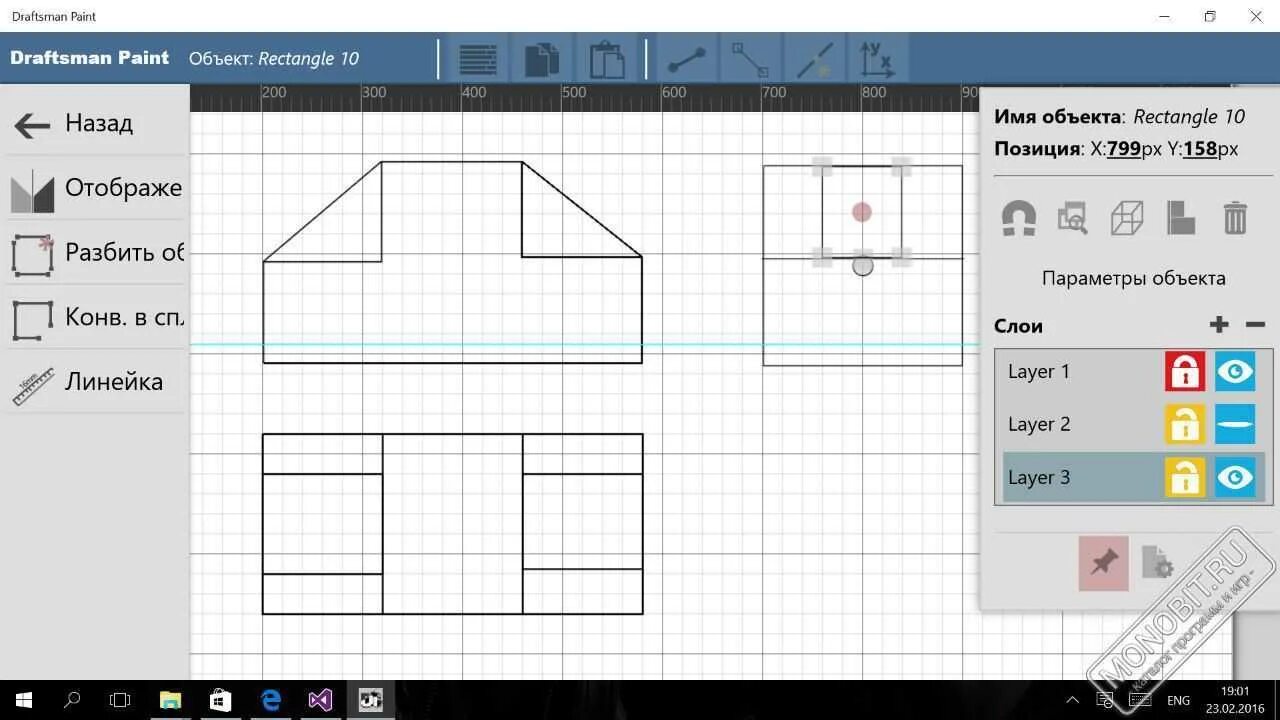Lock Layer 2 with yellow padlock
Viewport: 1280px width, 720px height.
click(1185, 424)
